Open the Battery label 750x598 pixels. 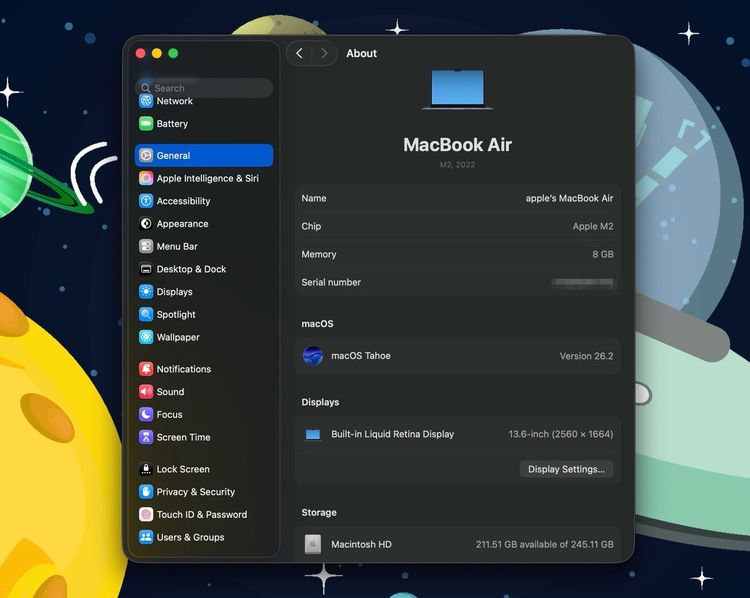pyautogui.click(x=172, y=124)
